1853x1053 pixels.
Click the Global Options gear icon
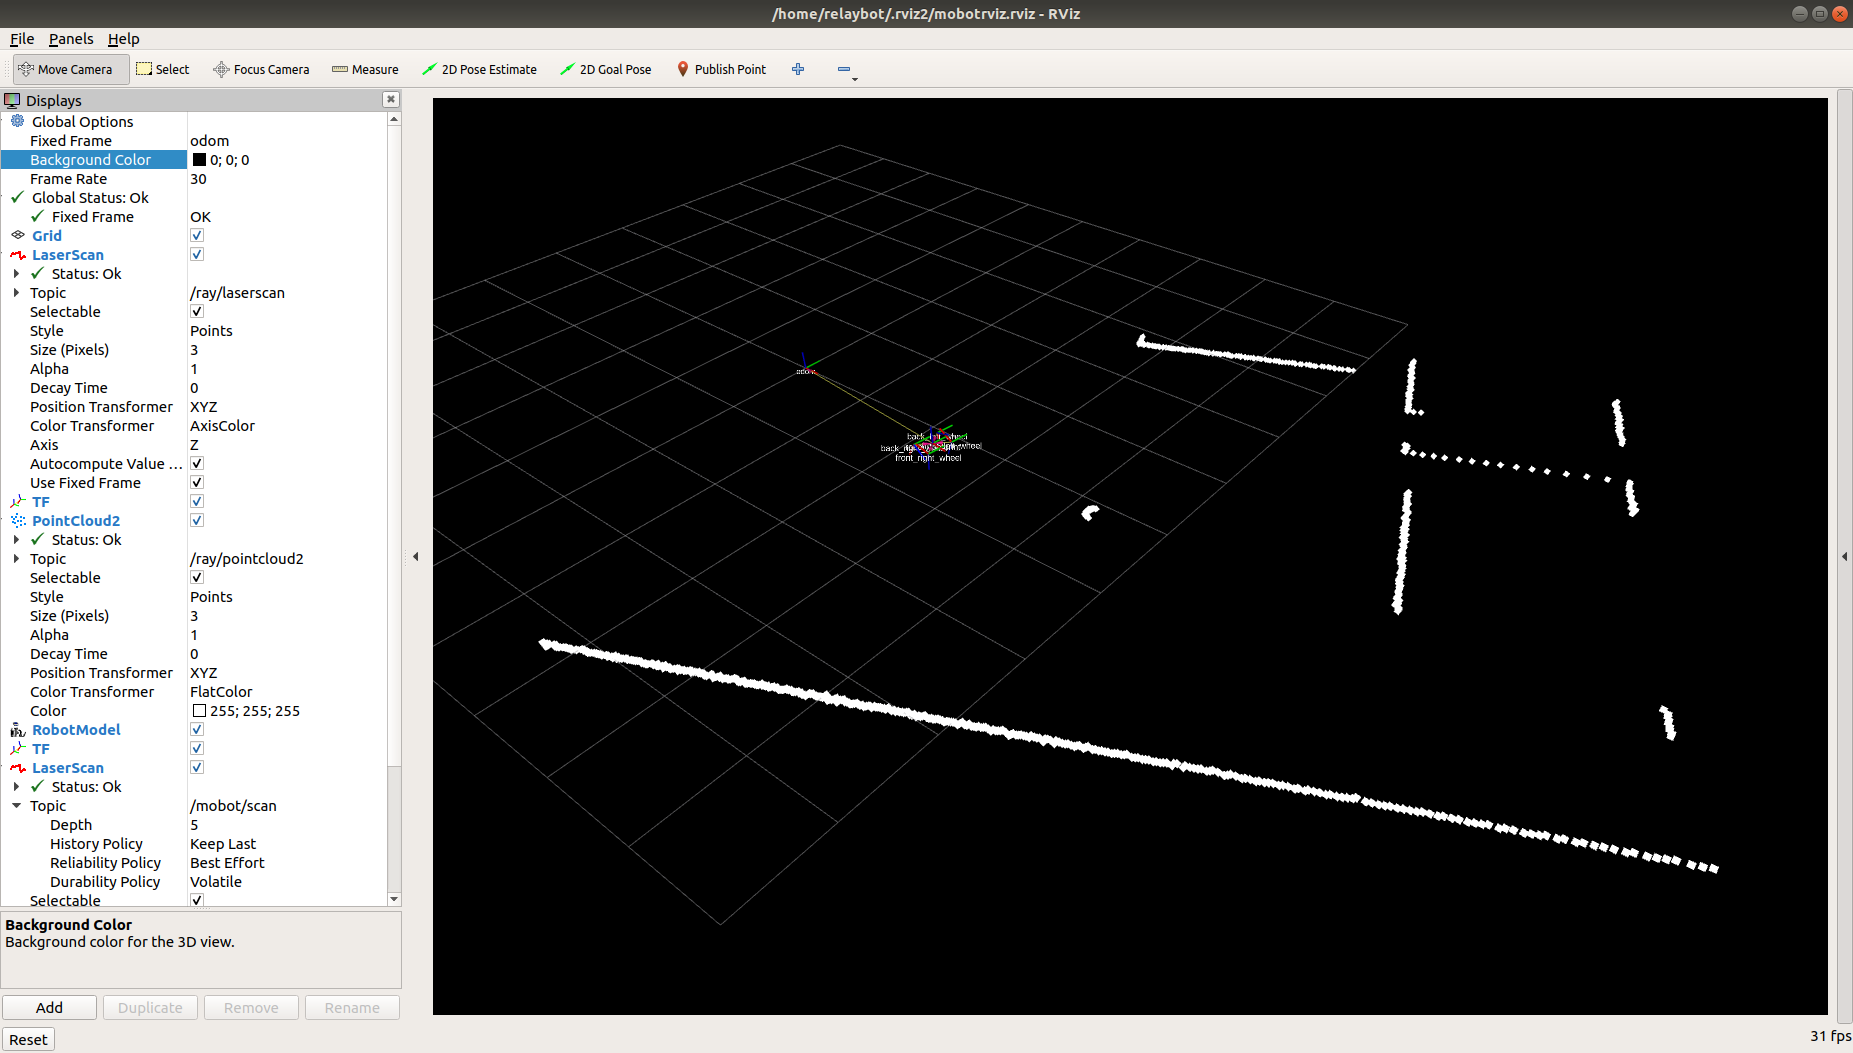point(18,121)
